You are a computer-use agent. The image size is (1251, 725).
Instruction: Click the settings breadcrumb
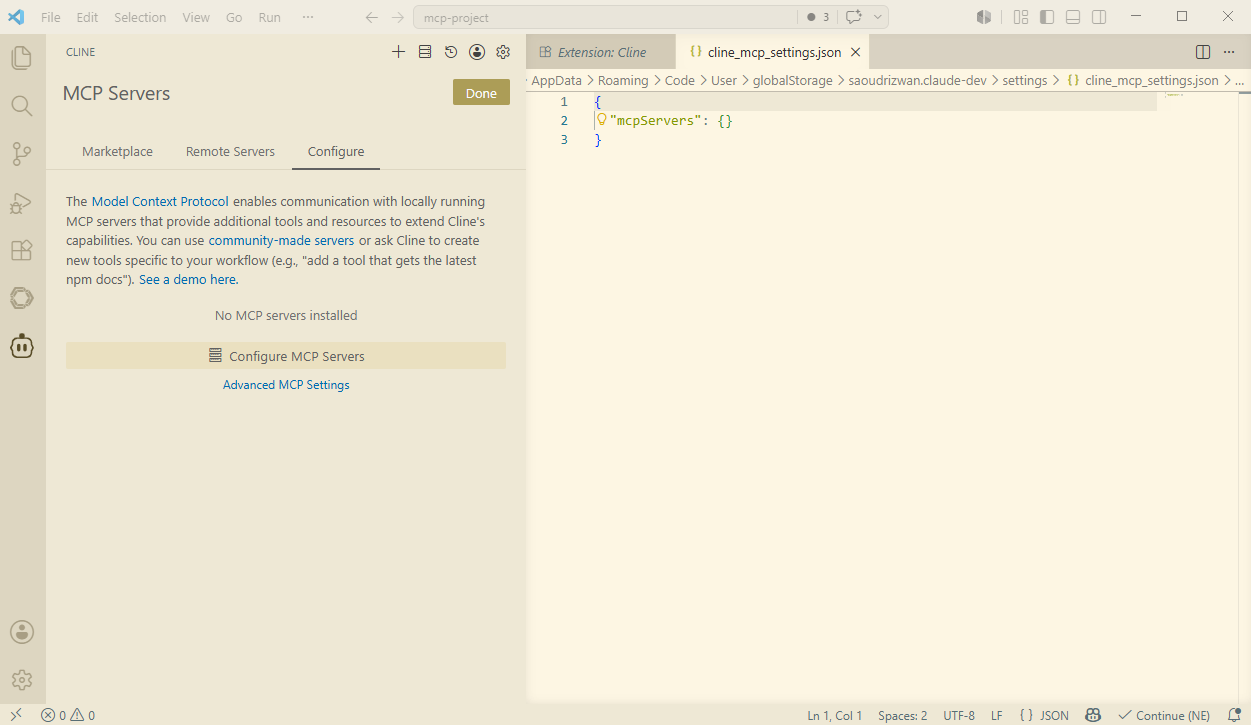[1024, 81]
